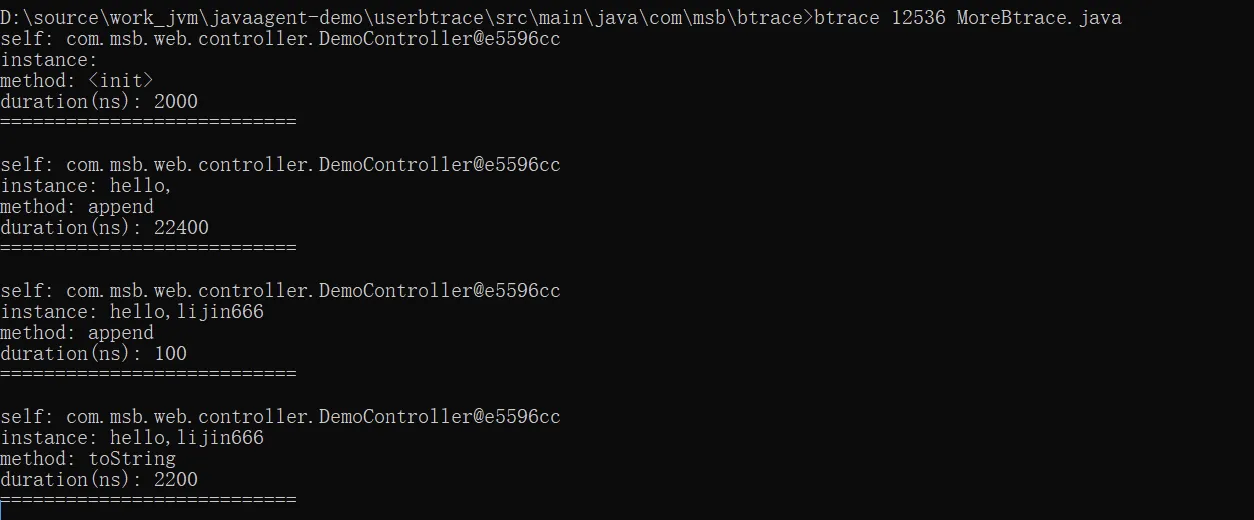Click the last equals-sign separator line

pyautogui.click(x=148, y=500)
